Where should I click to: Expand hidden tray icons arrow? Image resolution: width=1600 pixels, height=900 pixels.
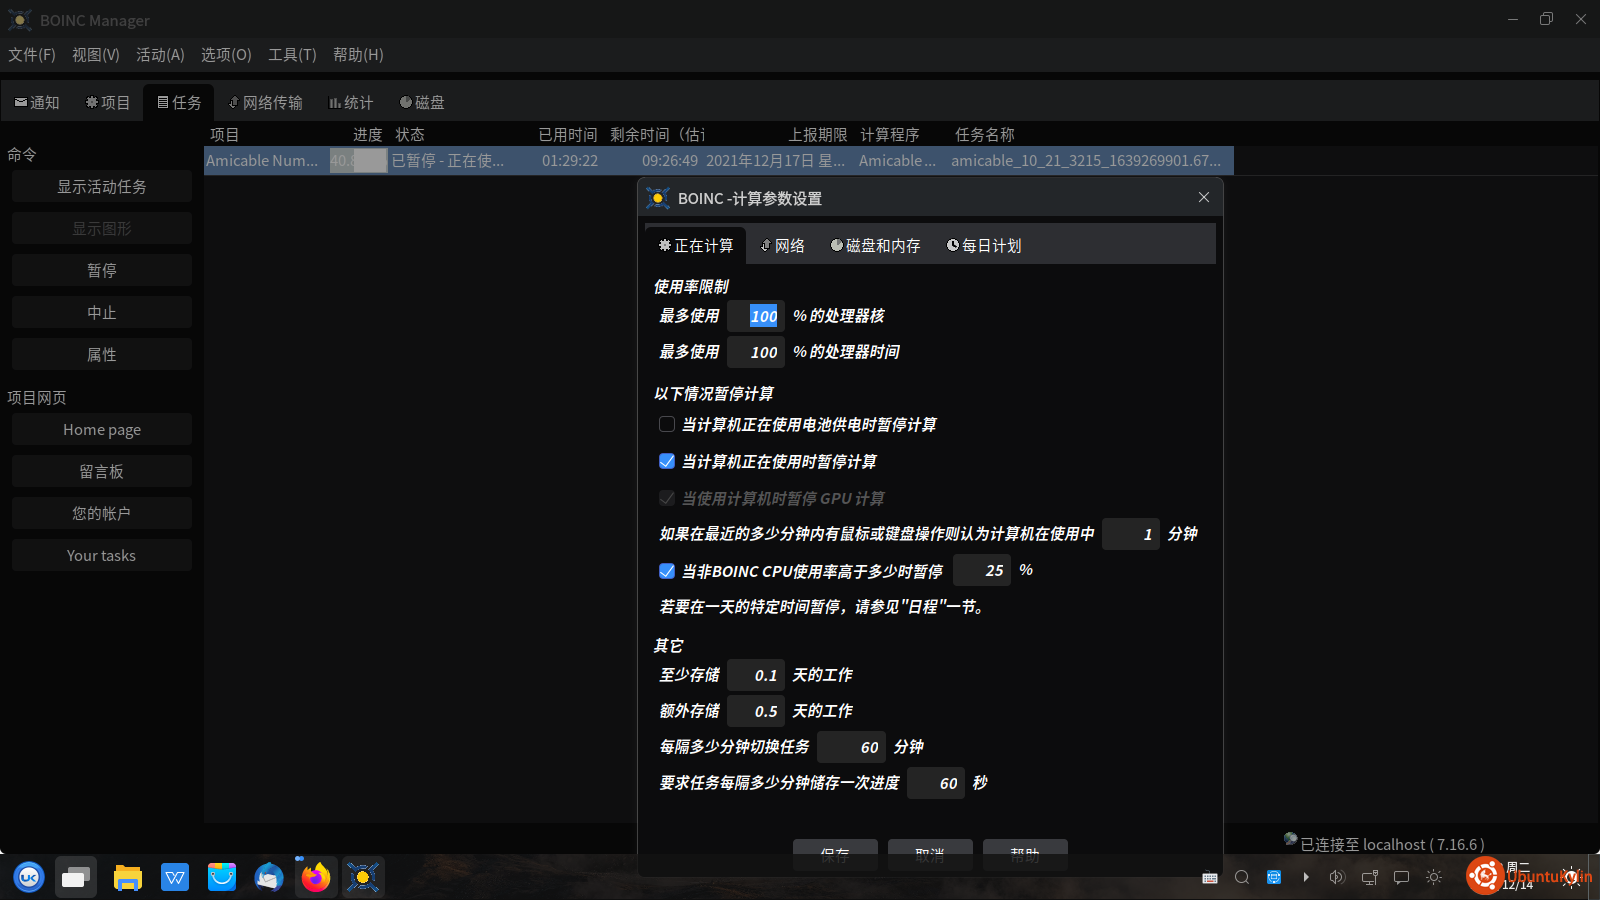point(1306,877)
